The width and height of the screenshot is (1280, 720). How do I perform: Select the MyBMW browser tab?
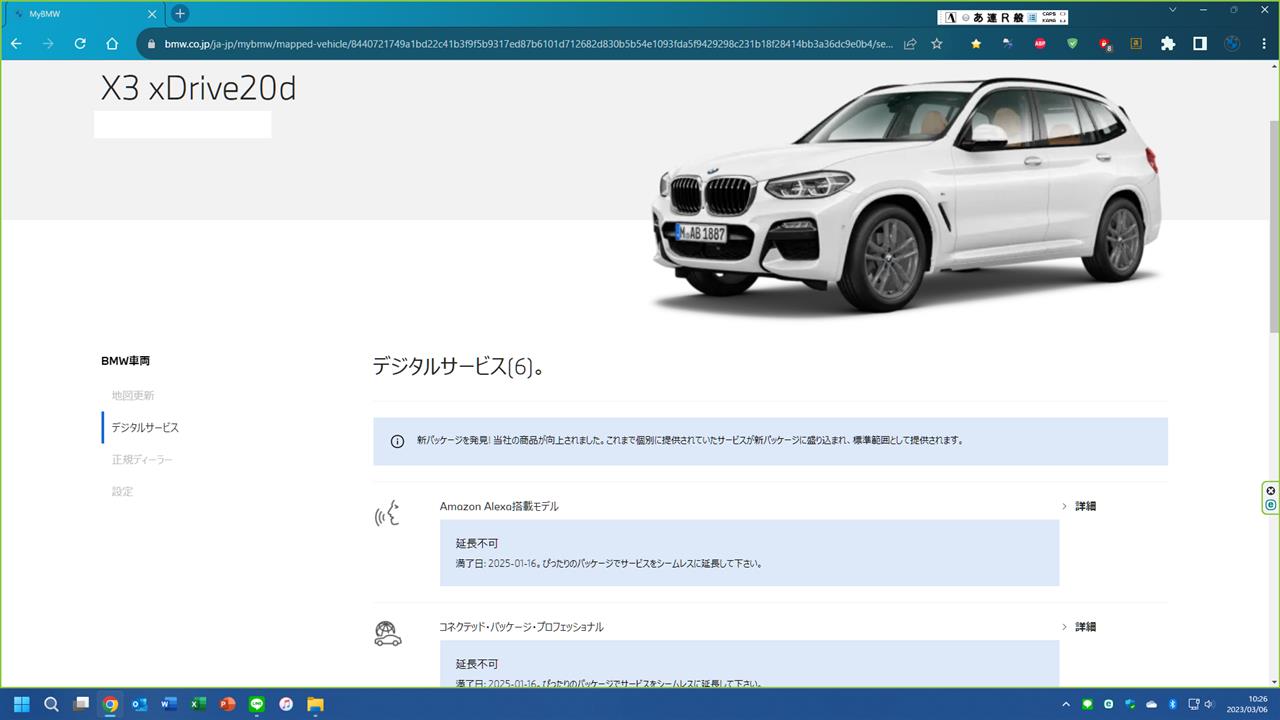(84, 14)
